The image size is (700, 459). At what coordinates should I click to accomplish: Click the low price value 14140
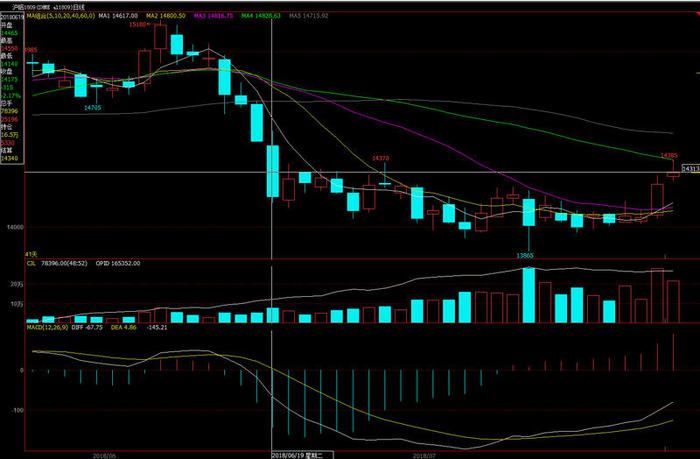(x=9, y=64)
